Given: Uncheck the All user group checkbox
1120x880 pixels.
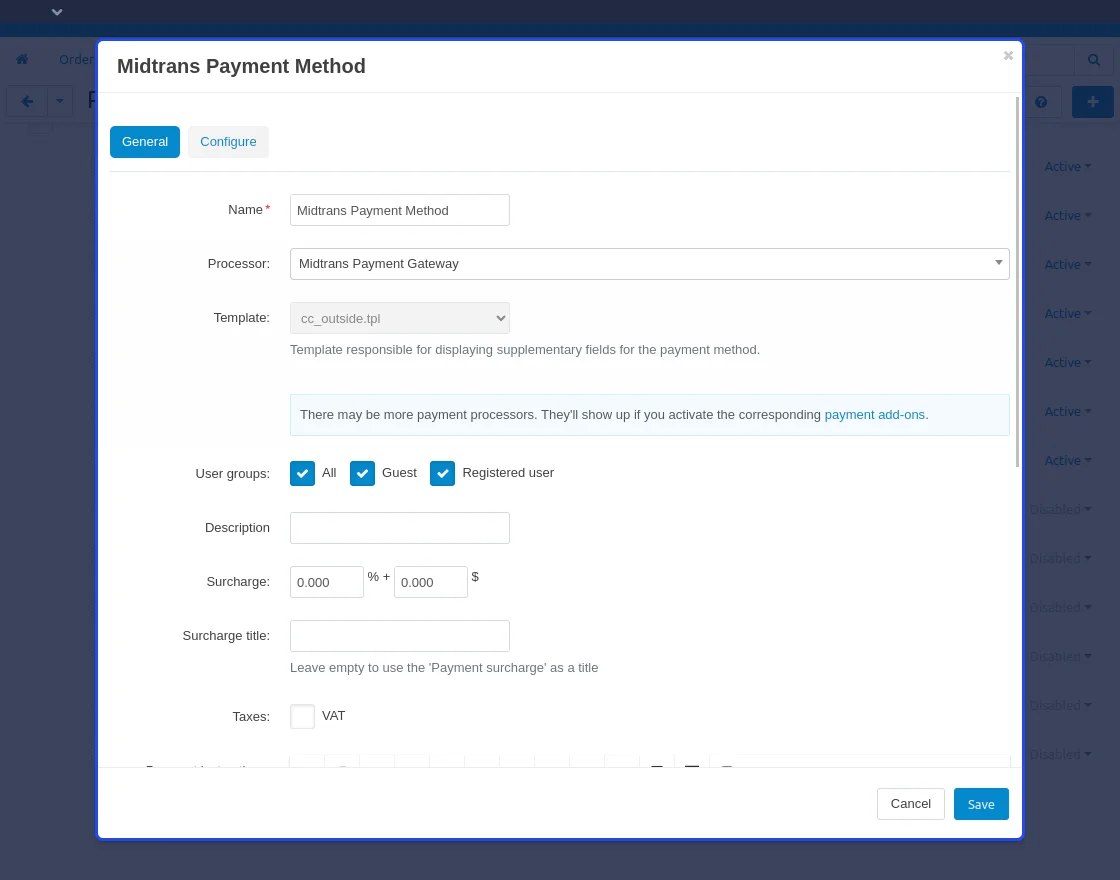Looking at the screenshot, I should pos(302,473).
